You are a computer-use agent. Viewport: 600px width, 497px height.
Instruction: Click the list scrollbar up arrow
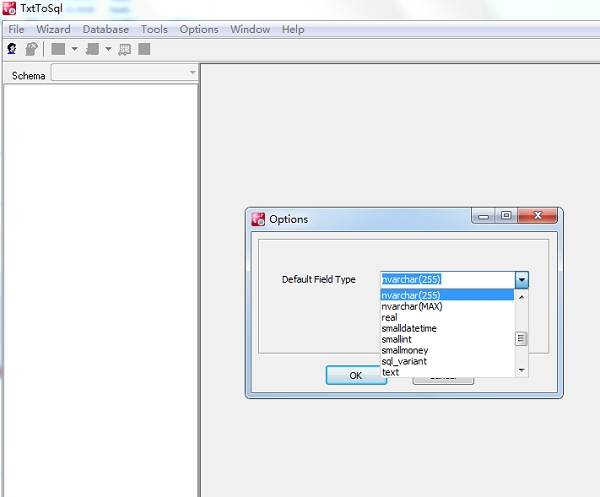(521, 297)
